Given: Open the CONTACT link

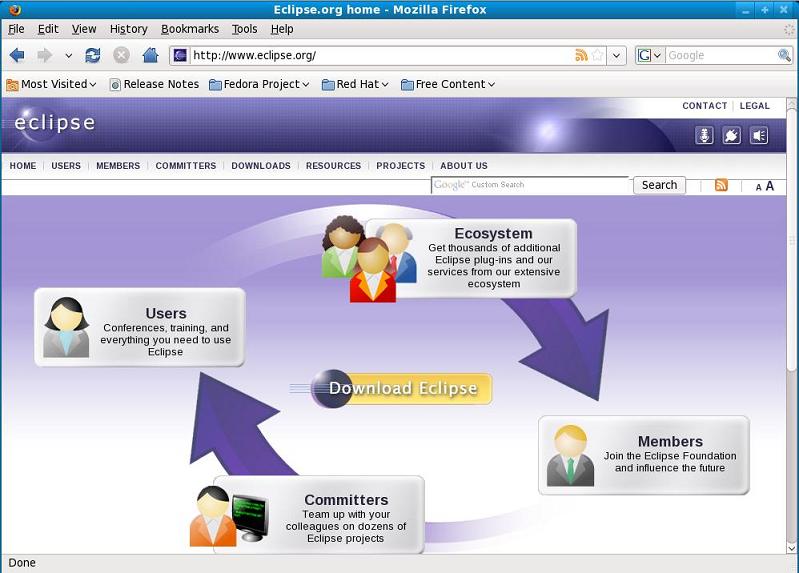Looking at the screenshot, I should (704, 106).
